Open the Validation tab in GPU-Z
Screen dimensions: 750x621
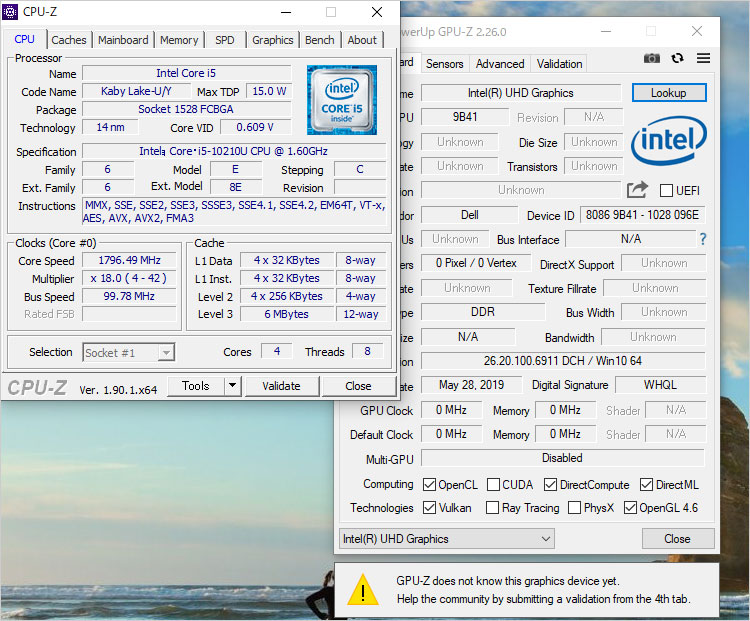click(559, 64)
